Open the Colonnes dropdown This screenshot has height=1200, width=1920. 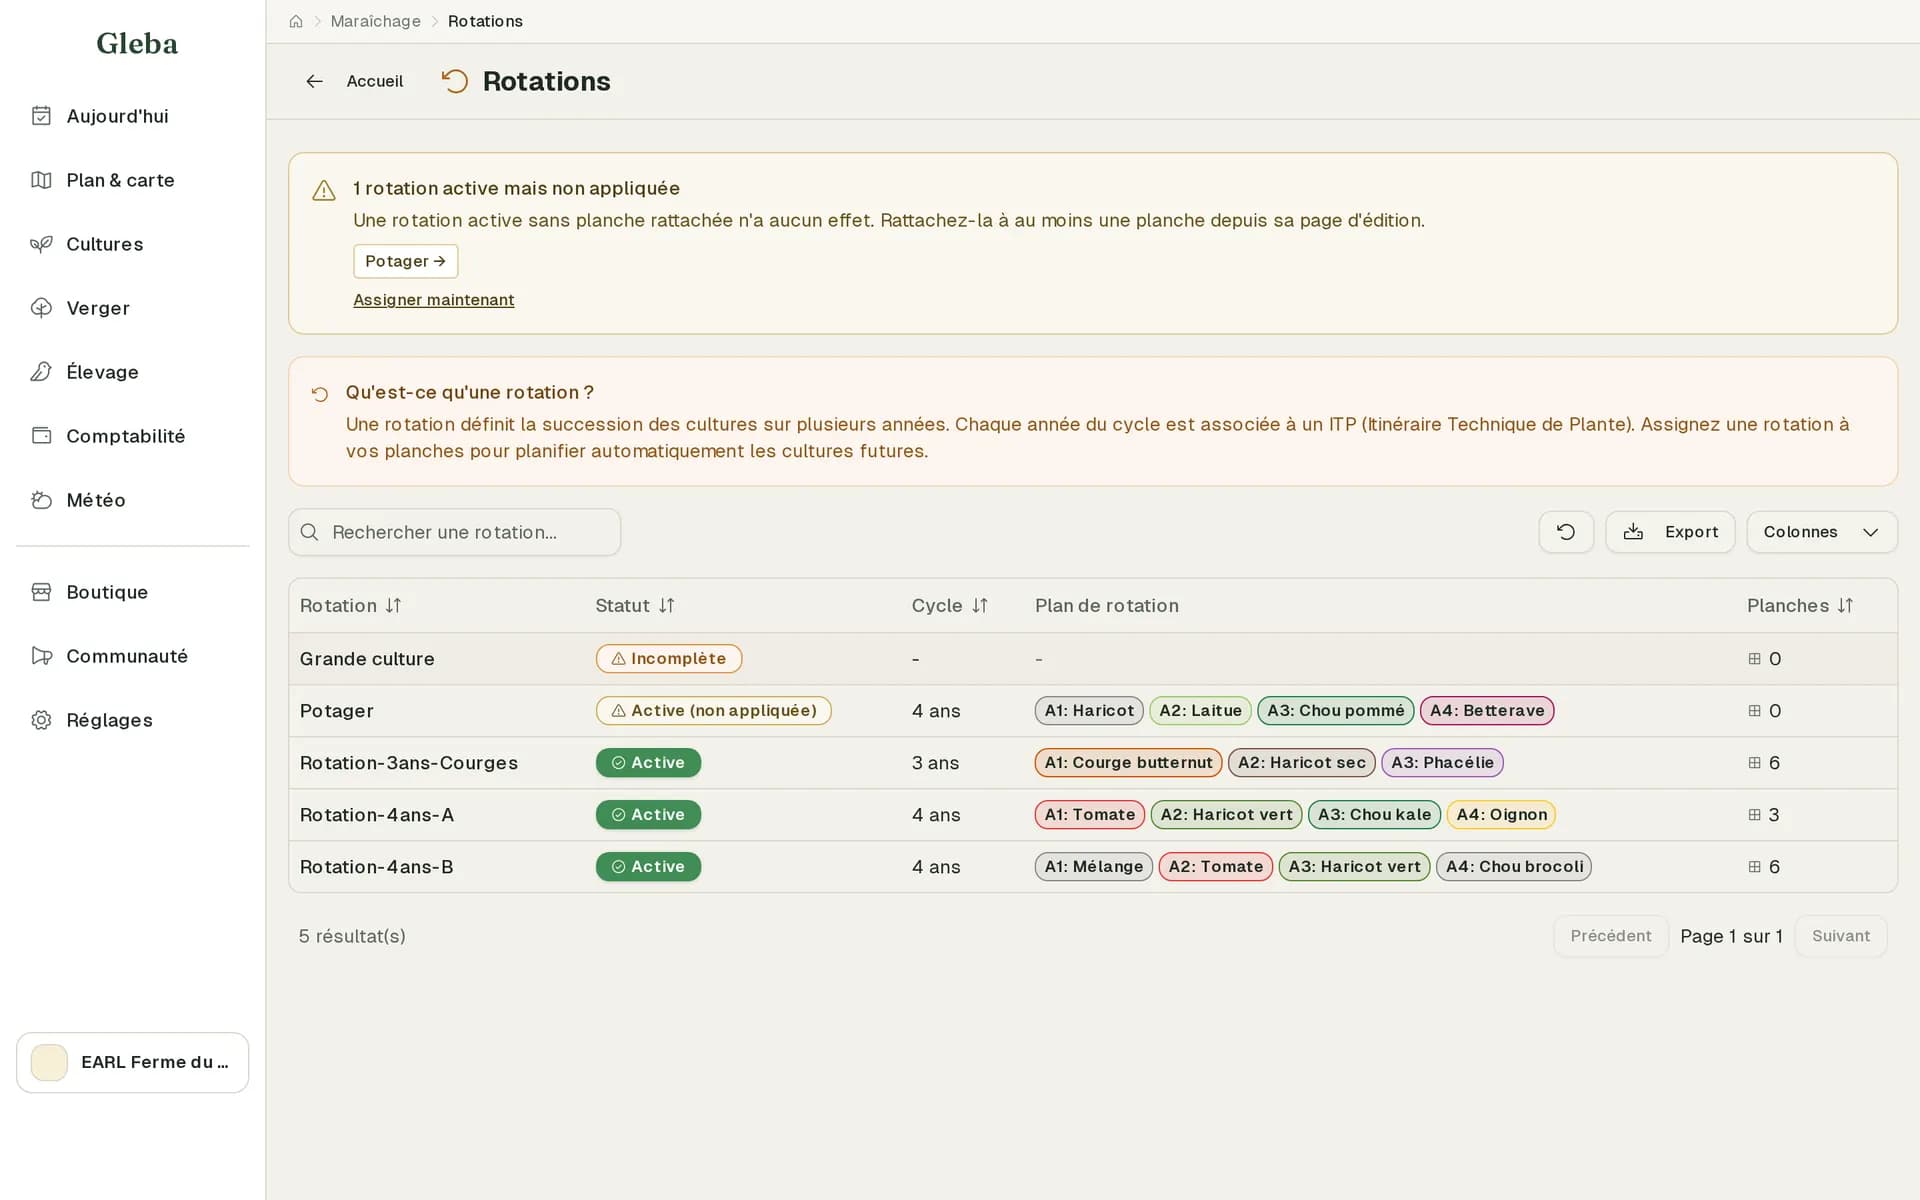click(x=1821, y=532)
